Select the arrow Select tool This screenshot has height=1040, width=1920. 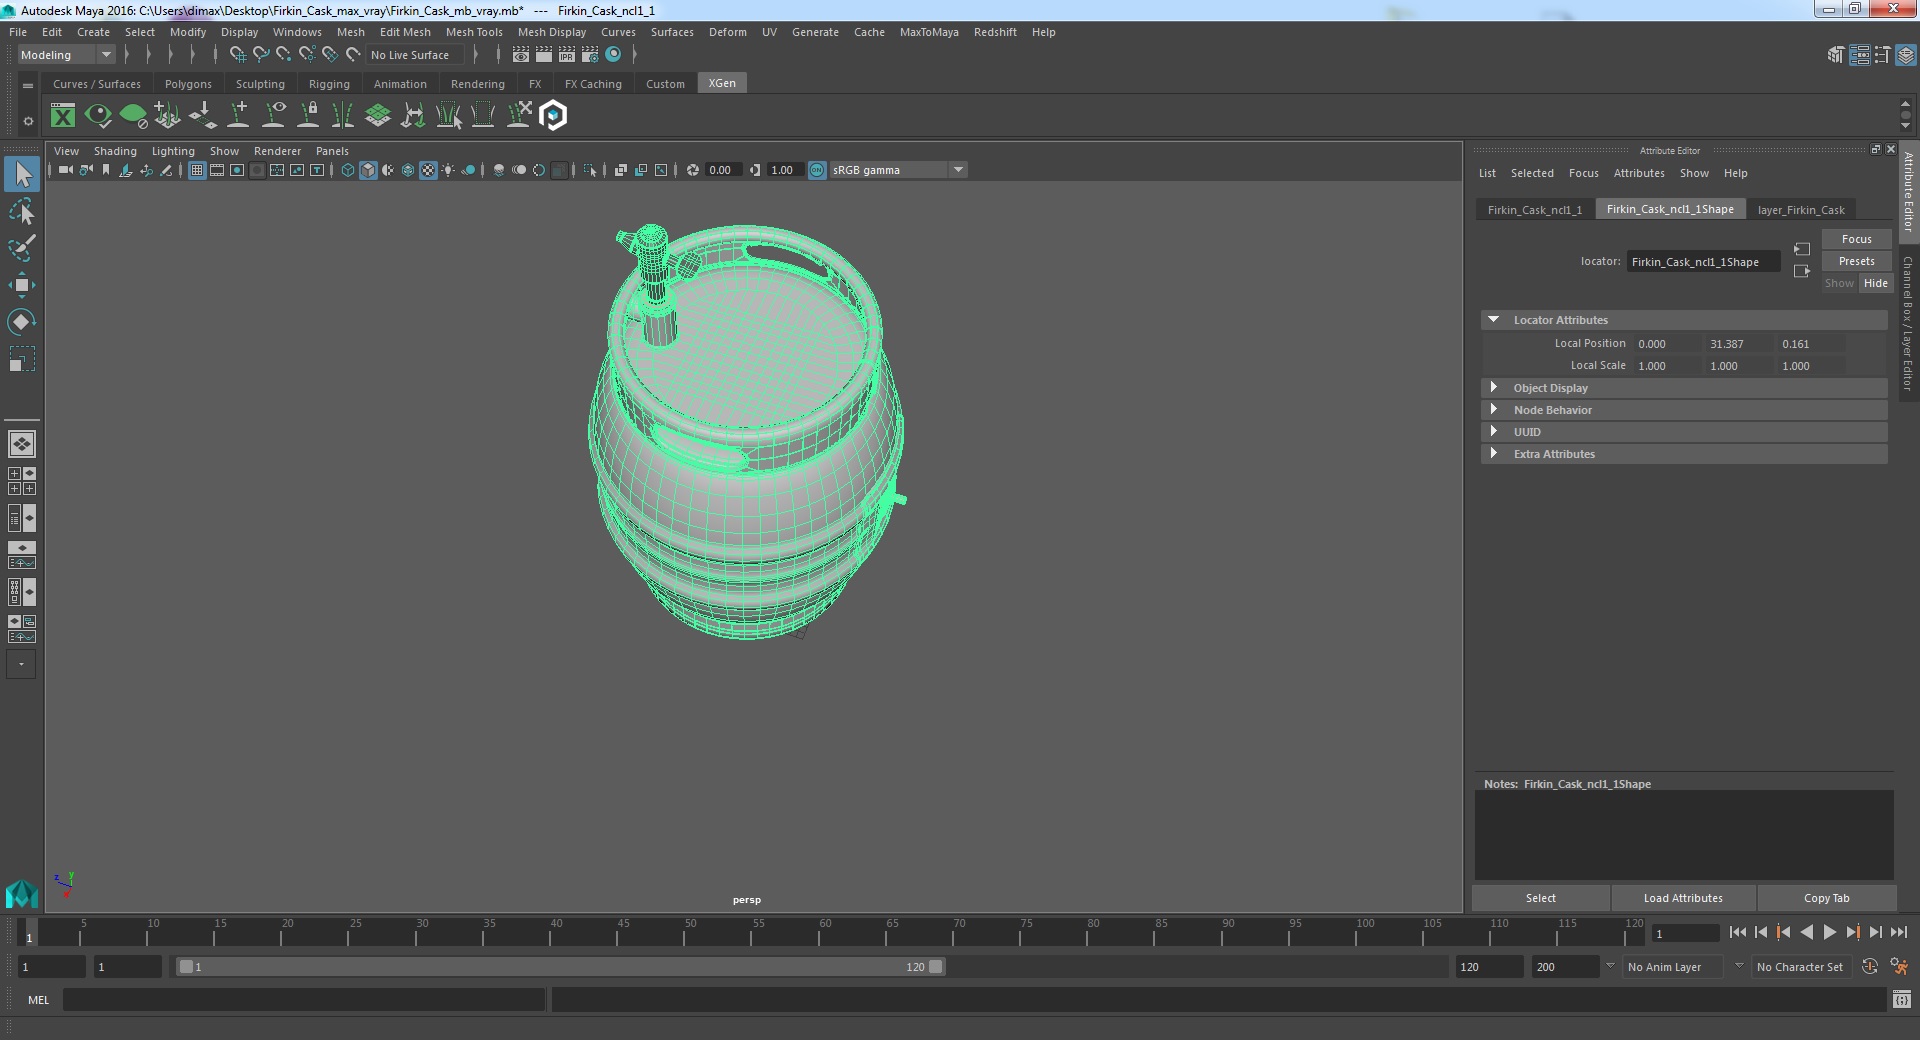22,174
